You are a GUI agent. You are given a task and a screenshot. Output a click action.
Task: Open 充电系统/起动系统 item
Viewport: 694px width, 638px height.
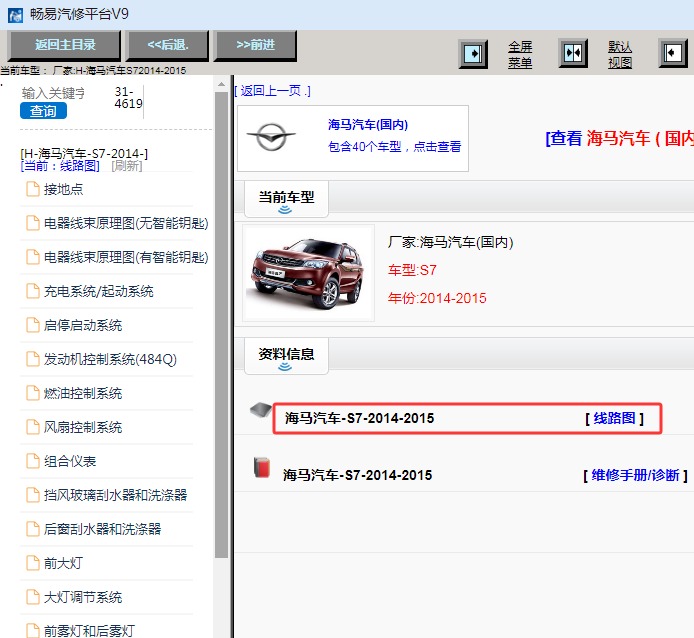click(98, 291)
